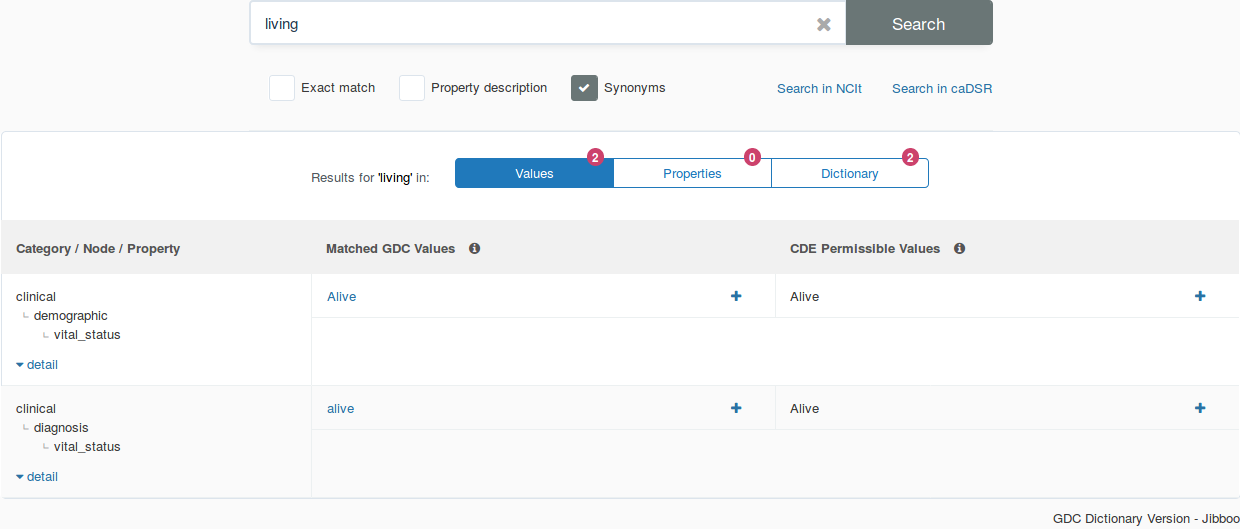Image resolution: width=1240 pixels, height=529 pixels.
Task: Open the Dictionary results tab
Action: [x=849, y=173]
